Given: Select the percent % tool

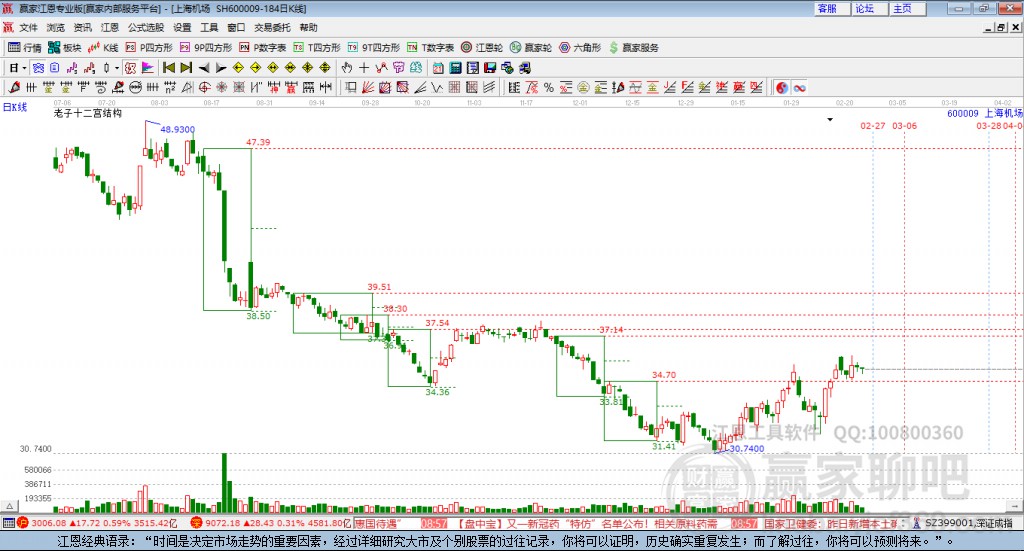Looking at the screenshot, I should [x=549, y=87].
